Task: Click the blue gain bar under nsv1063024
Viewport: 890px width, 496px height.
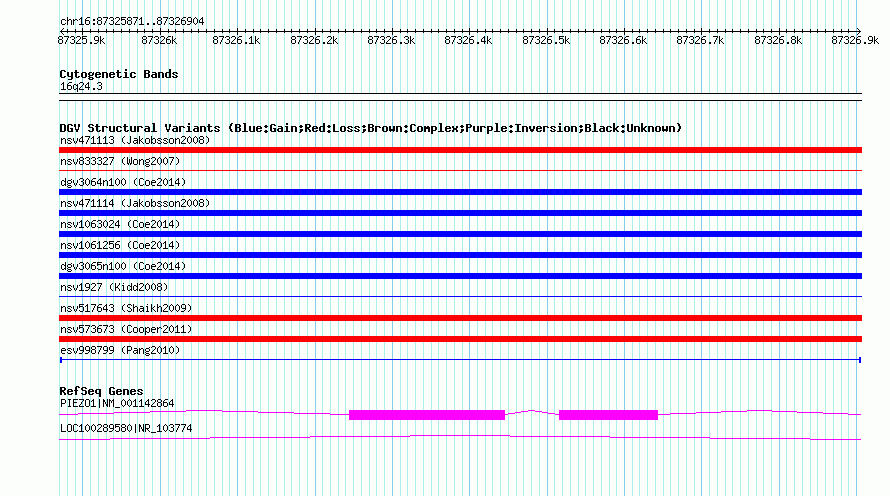Action: click(460, 234)
